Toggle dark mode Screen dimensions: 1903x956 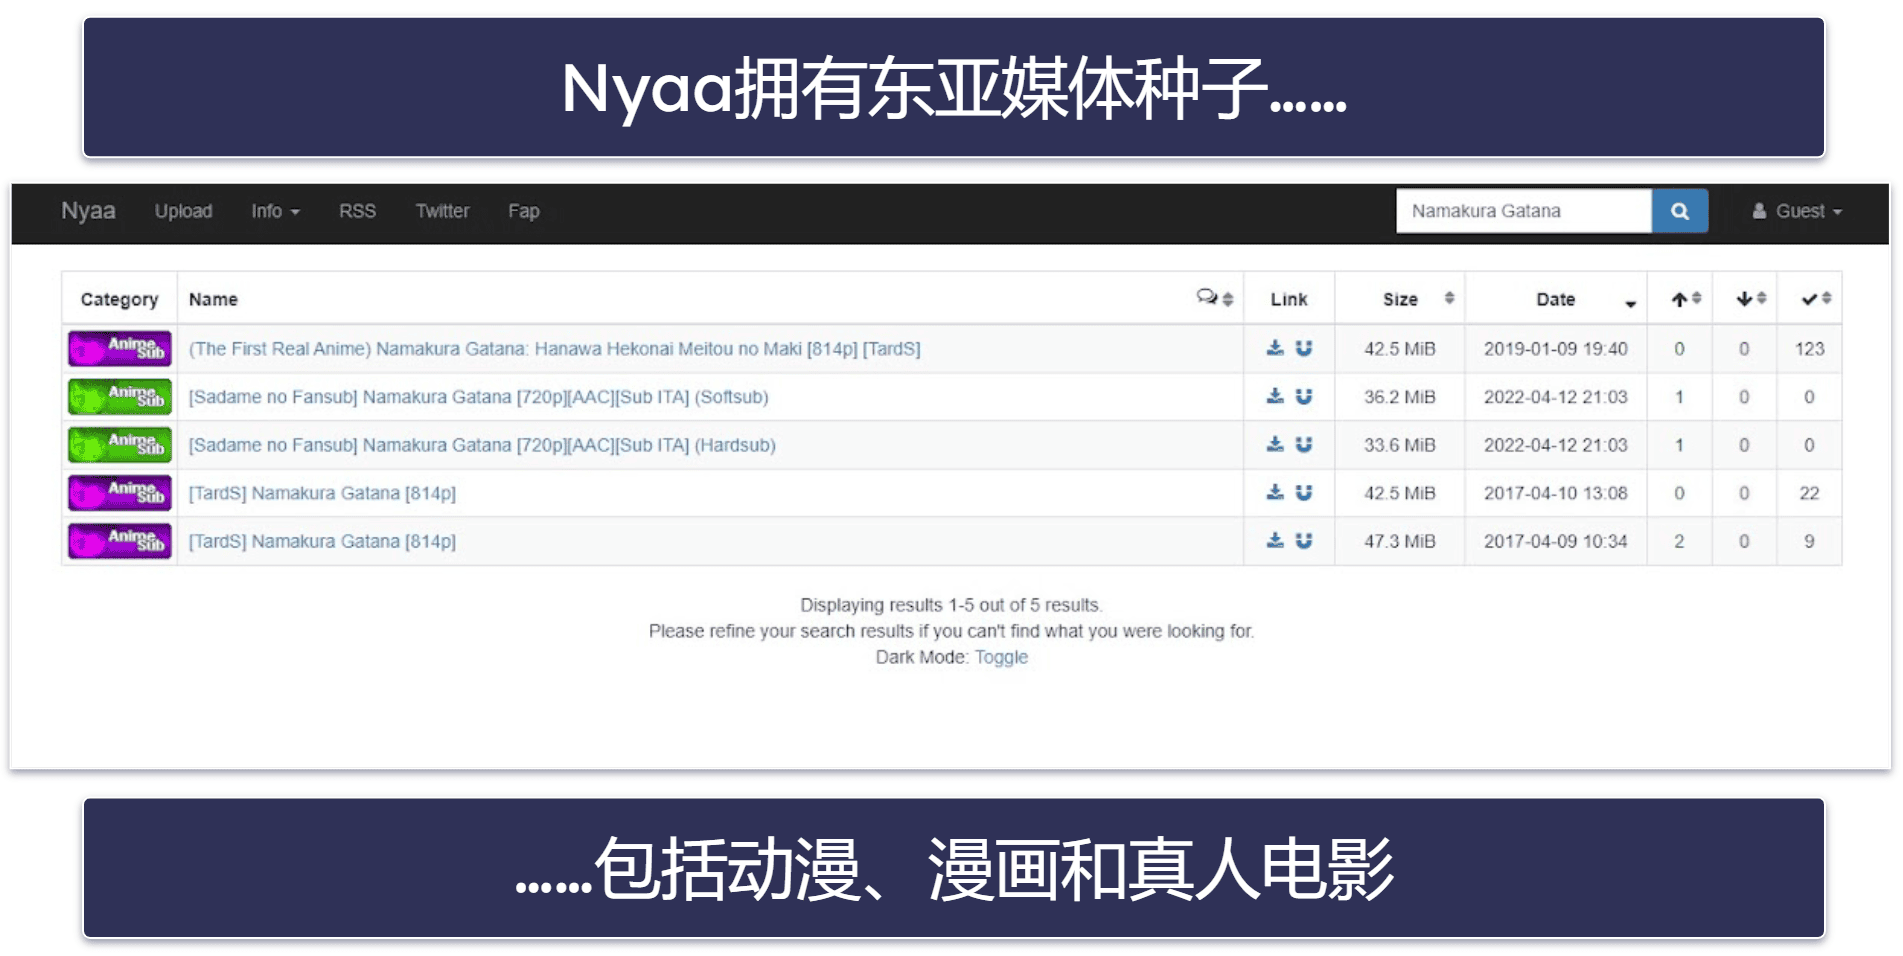[1001, 657]
